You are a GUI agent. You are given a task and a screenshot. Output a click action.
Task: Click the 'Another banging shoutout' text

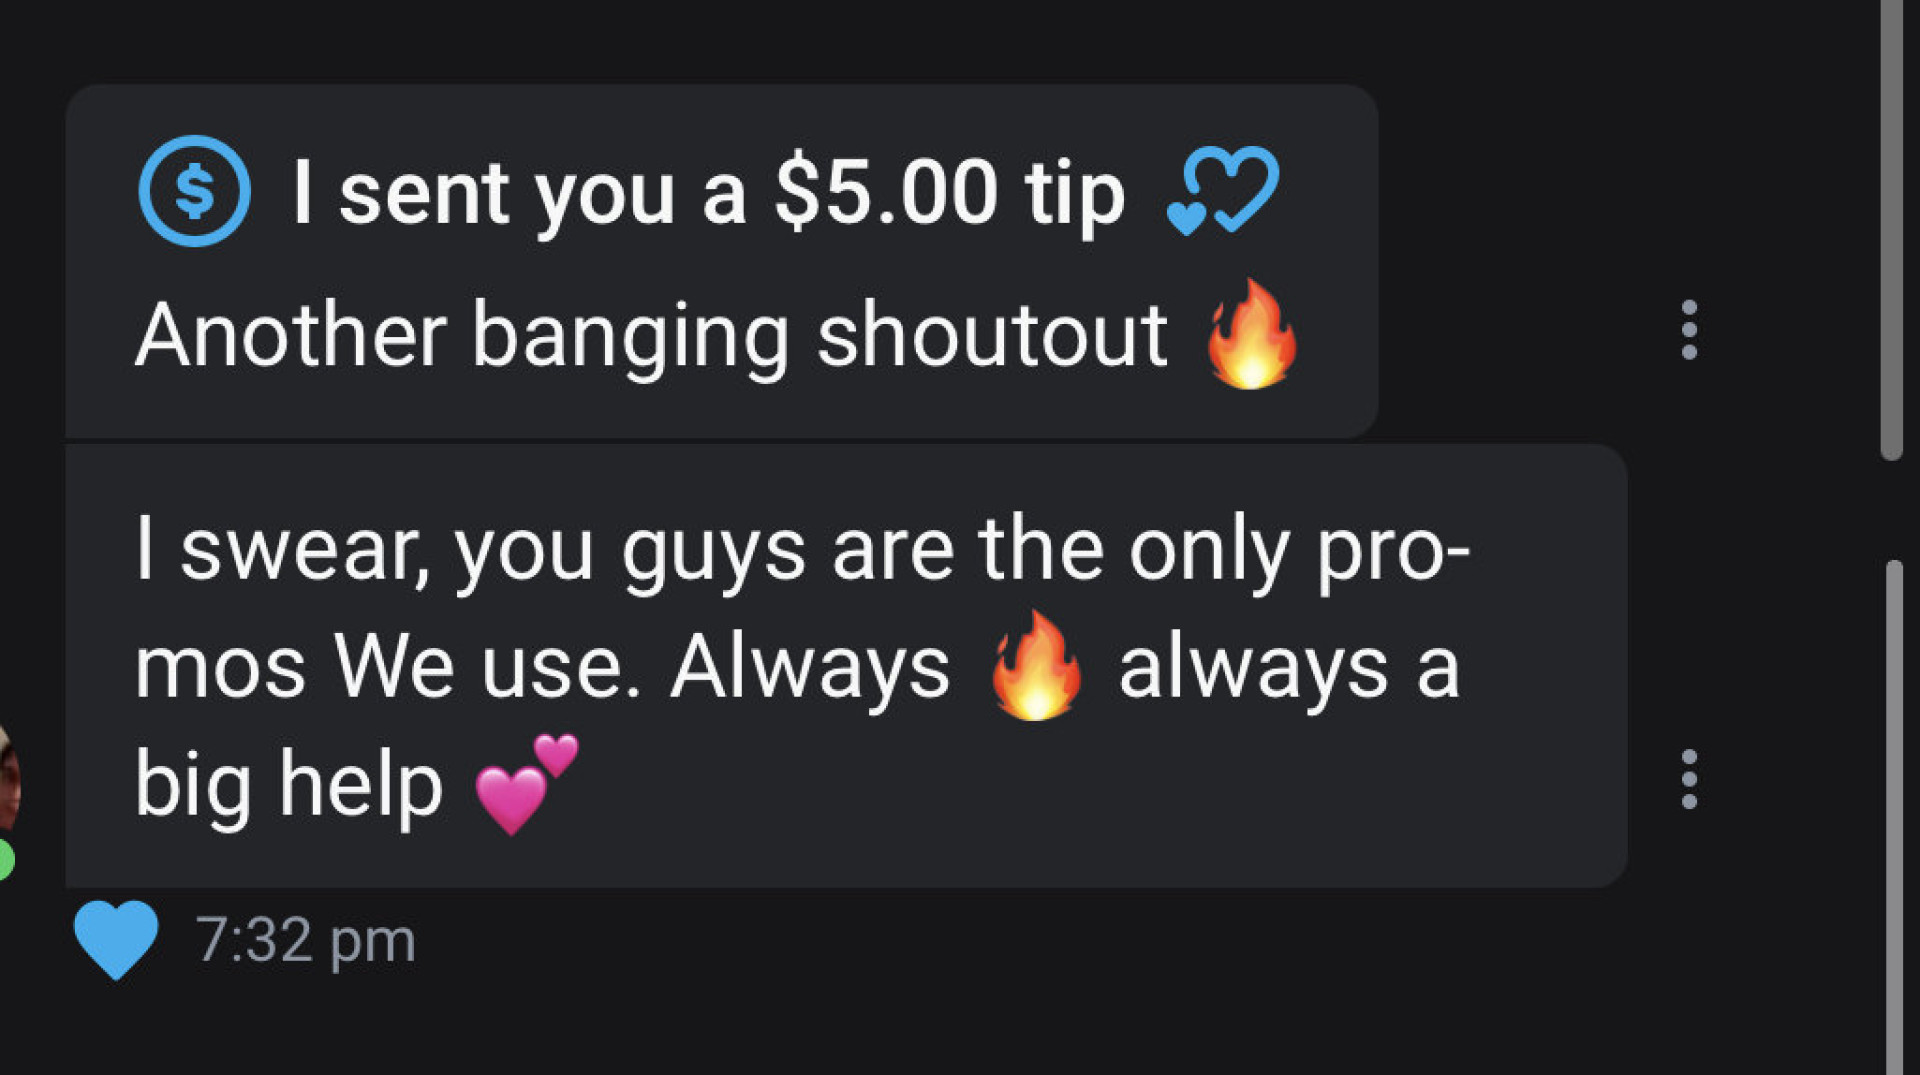click(652, 337)
